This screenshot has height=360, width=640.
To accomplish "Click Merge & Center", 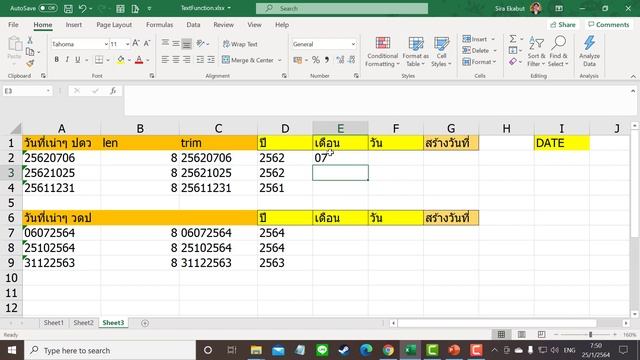I will pos(248,60).
